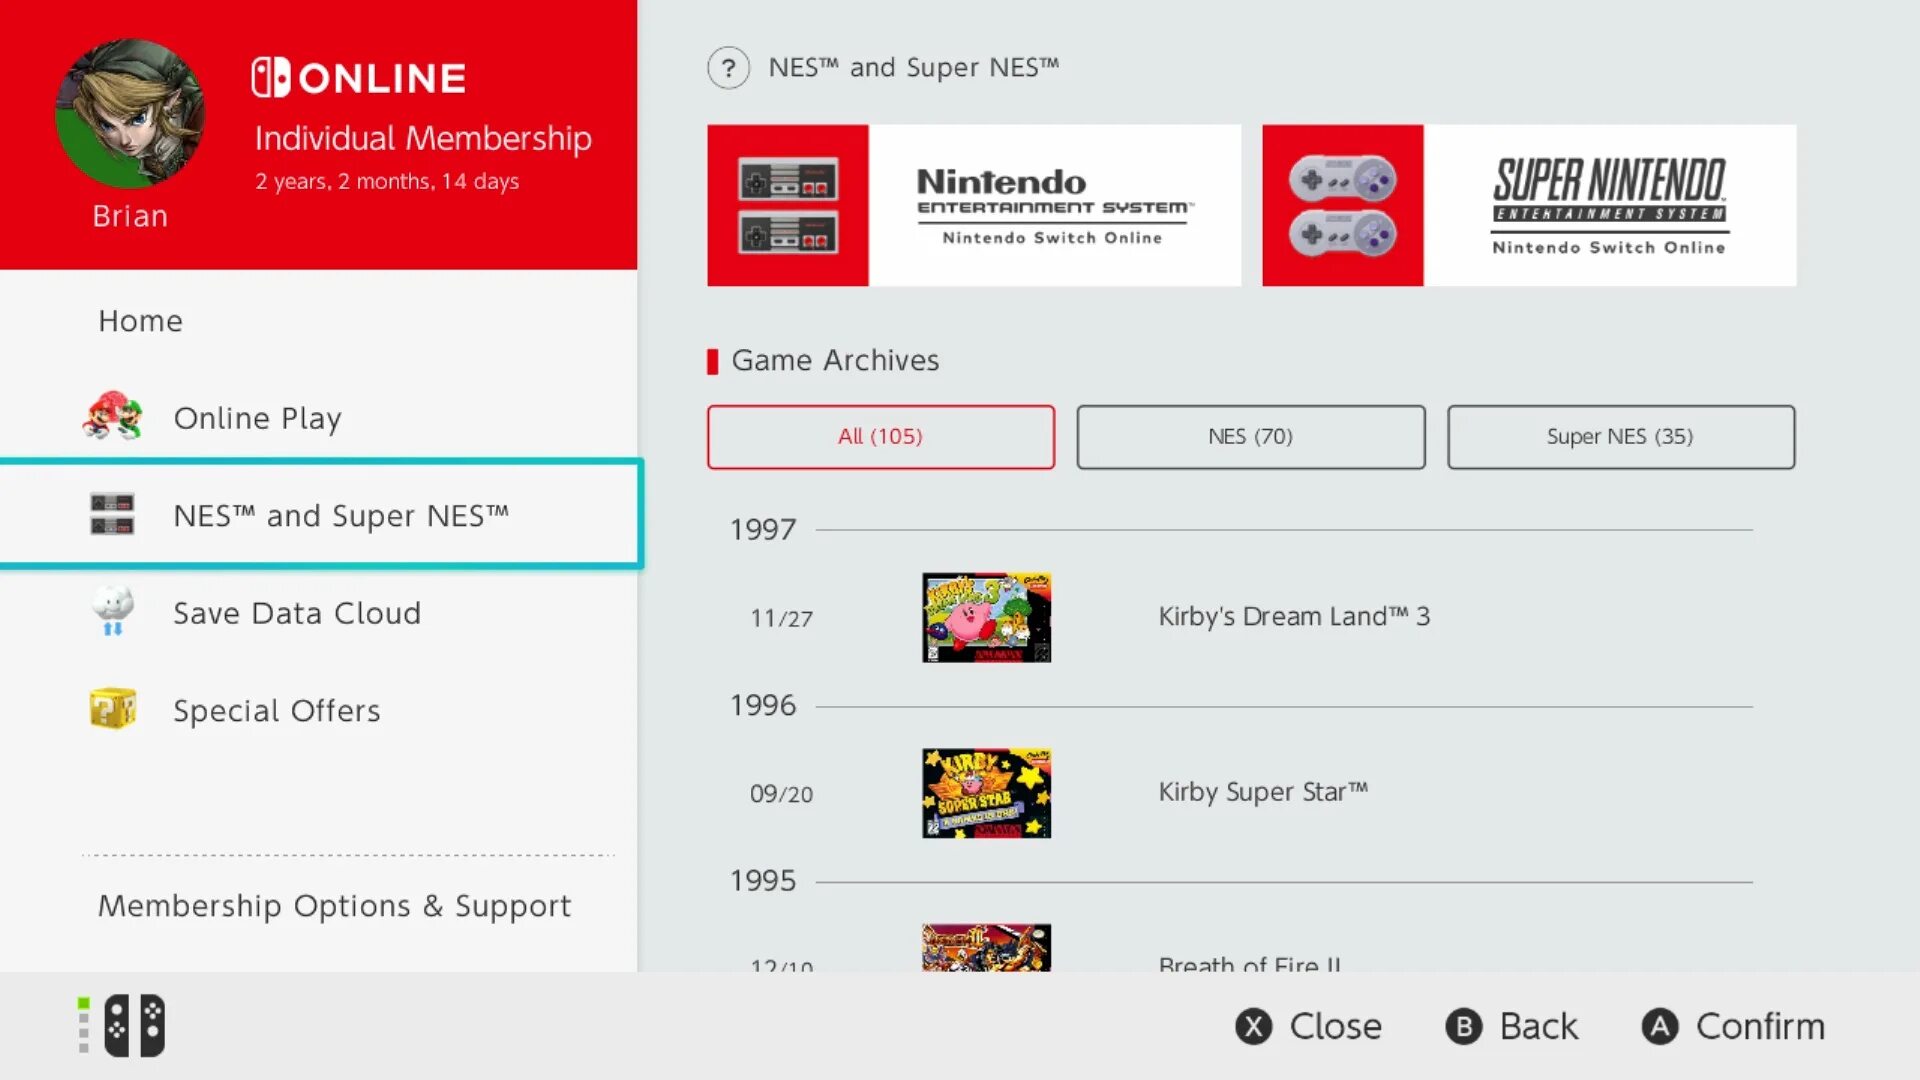This screenshot has height=1080, width=1920.
Task: Expand the 1995 game archive section
Action: (764, 880)
